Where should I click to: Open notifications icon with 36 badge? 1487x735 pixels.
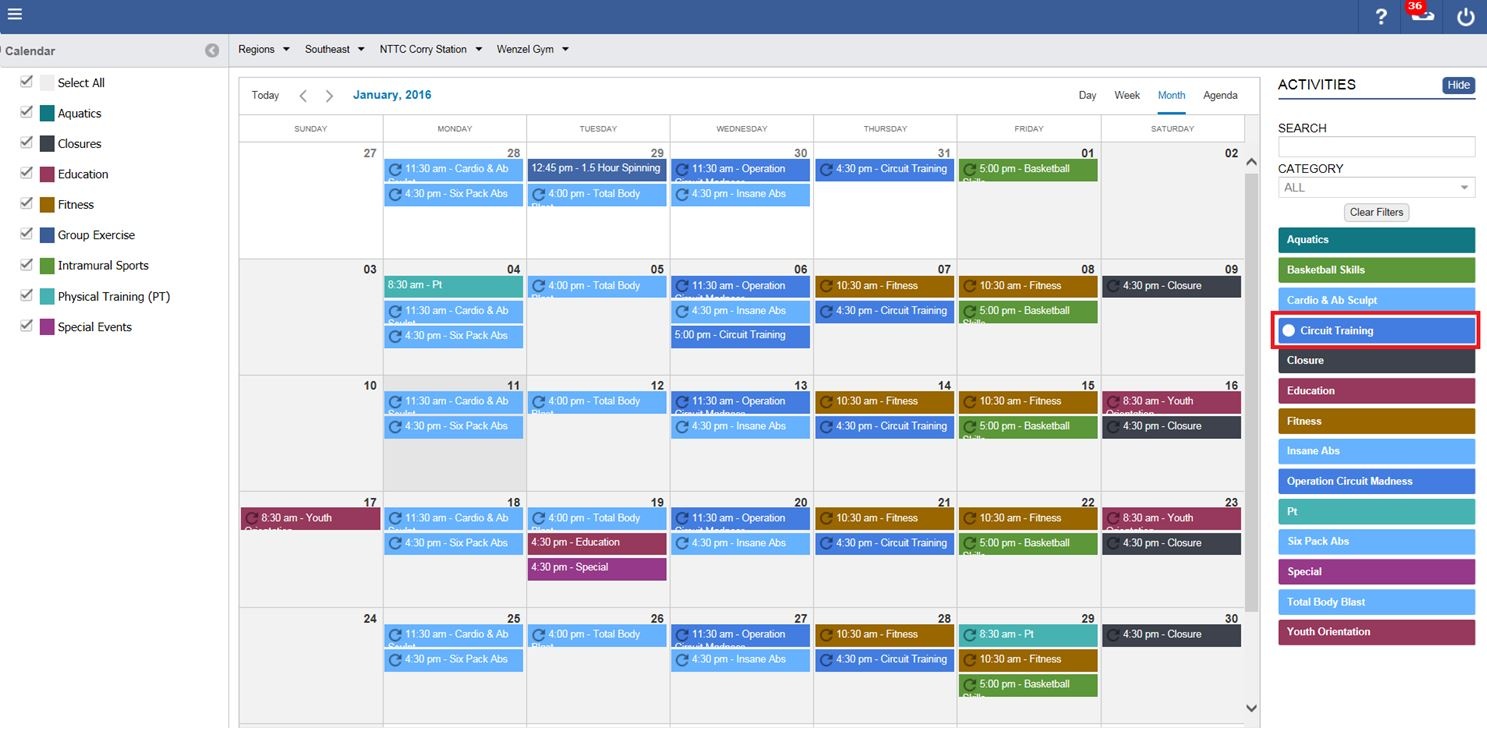(1420, 15)
